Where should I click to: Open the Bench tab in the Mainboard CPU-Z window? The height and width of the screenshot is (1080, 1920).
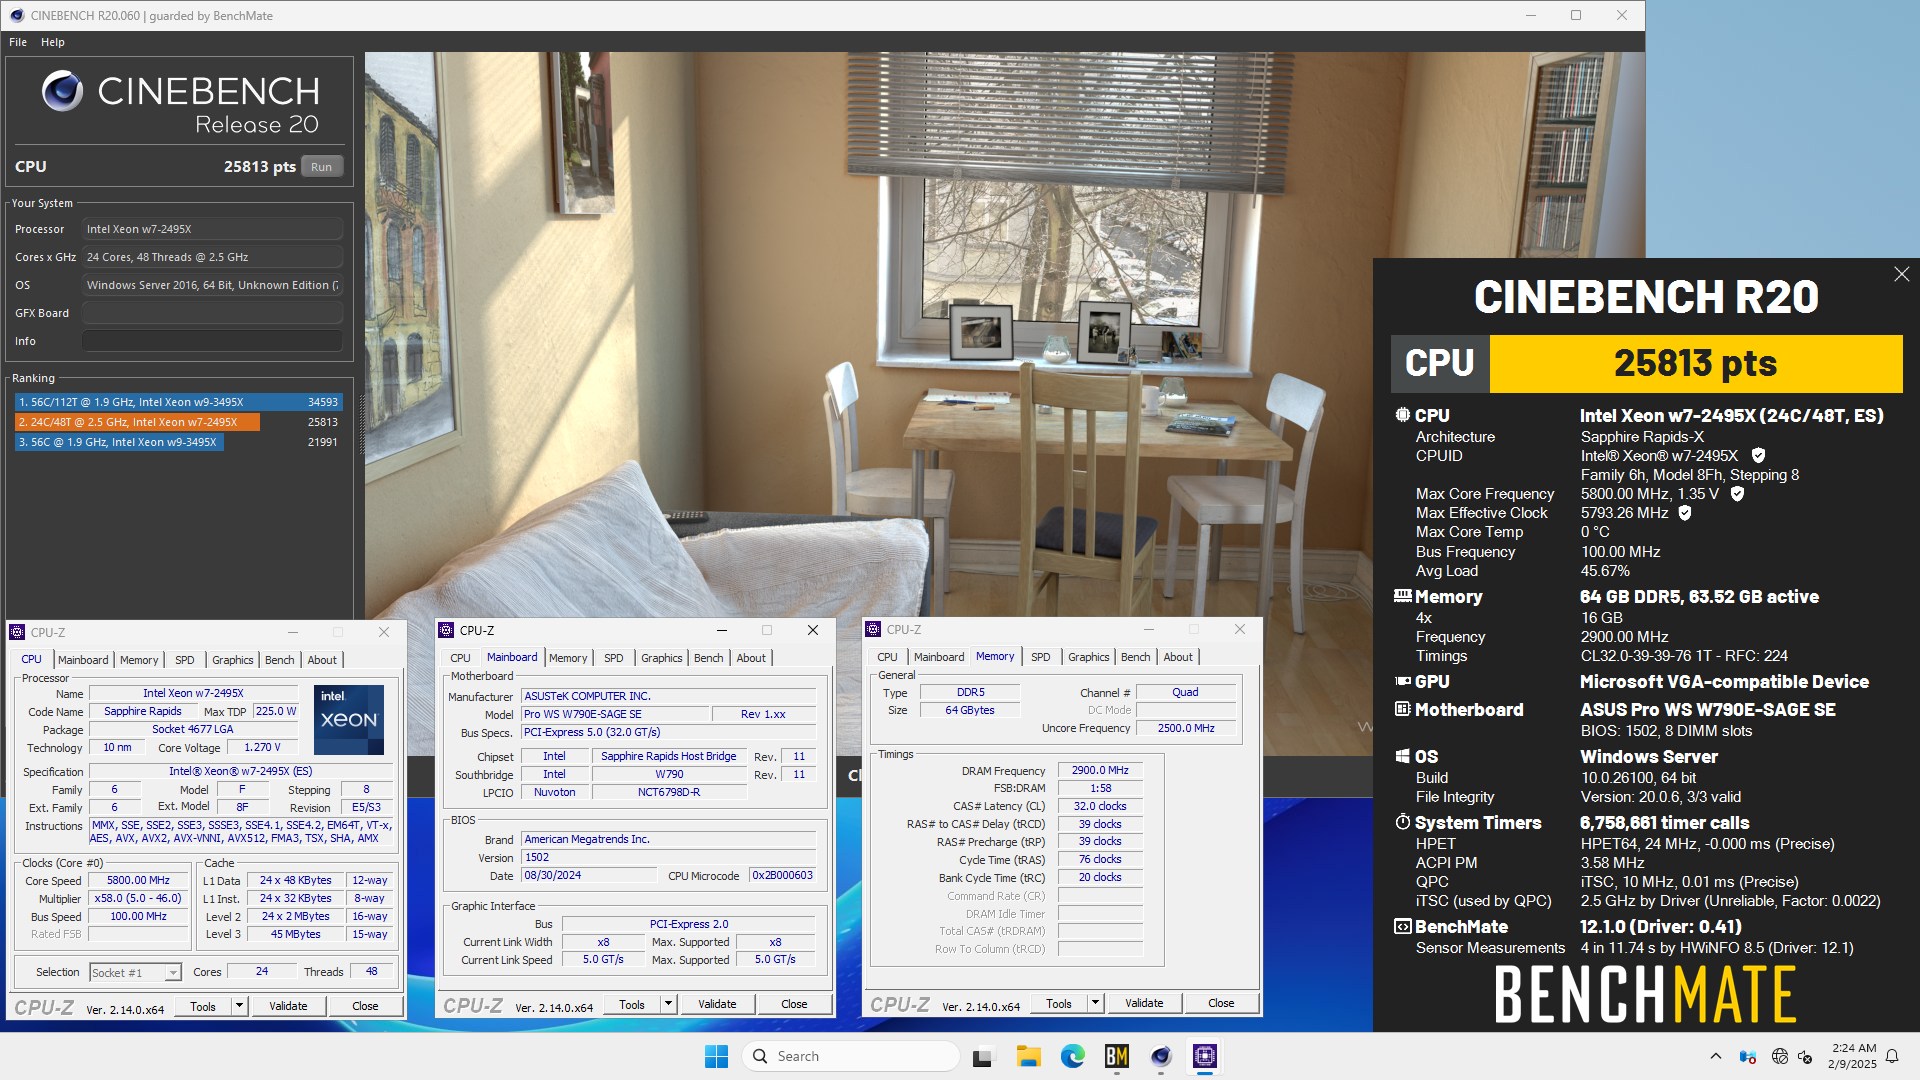pos(708,658)
